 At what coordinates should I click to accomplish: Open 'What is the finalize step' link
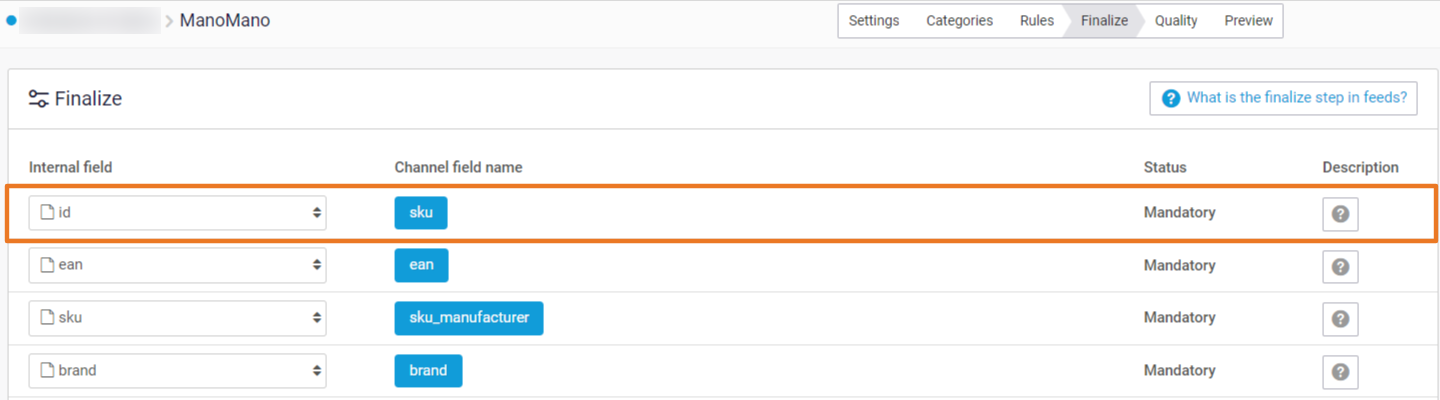1296,98
